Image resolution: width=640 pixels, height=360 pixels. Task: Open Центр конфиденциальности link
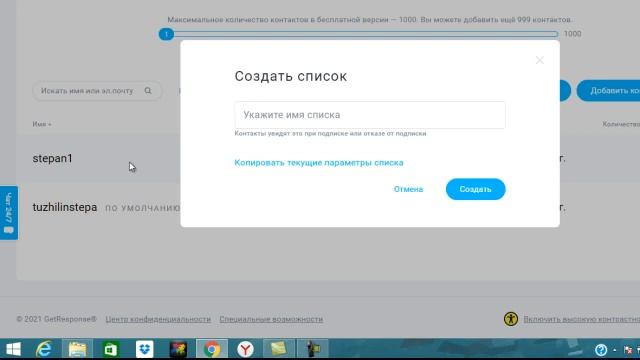point(158,319)
